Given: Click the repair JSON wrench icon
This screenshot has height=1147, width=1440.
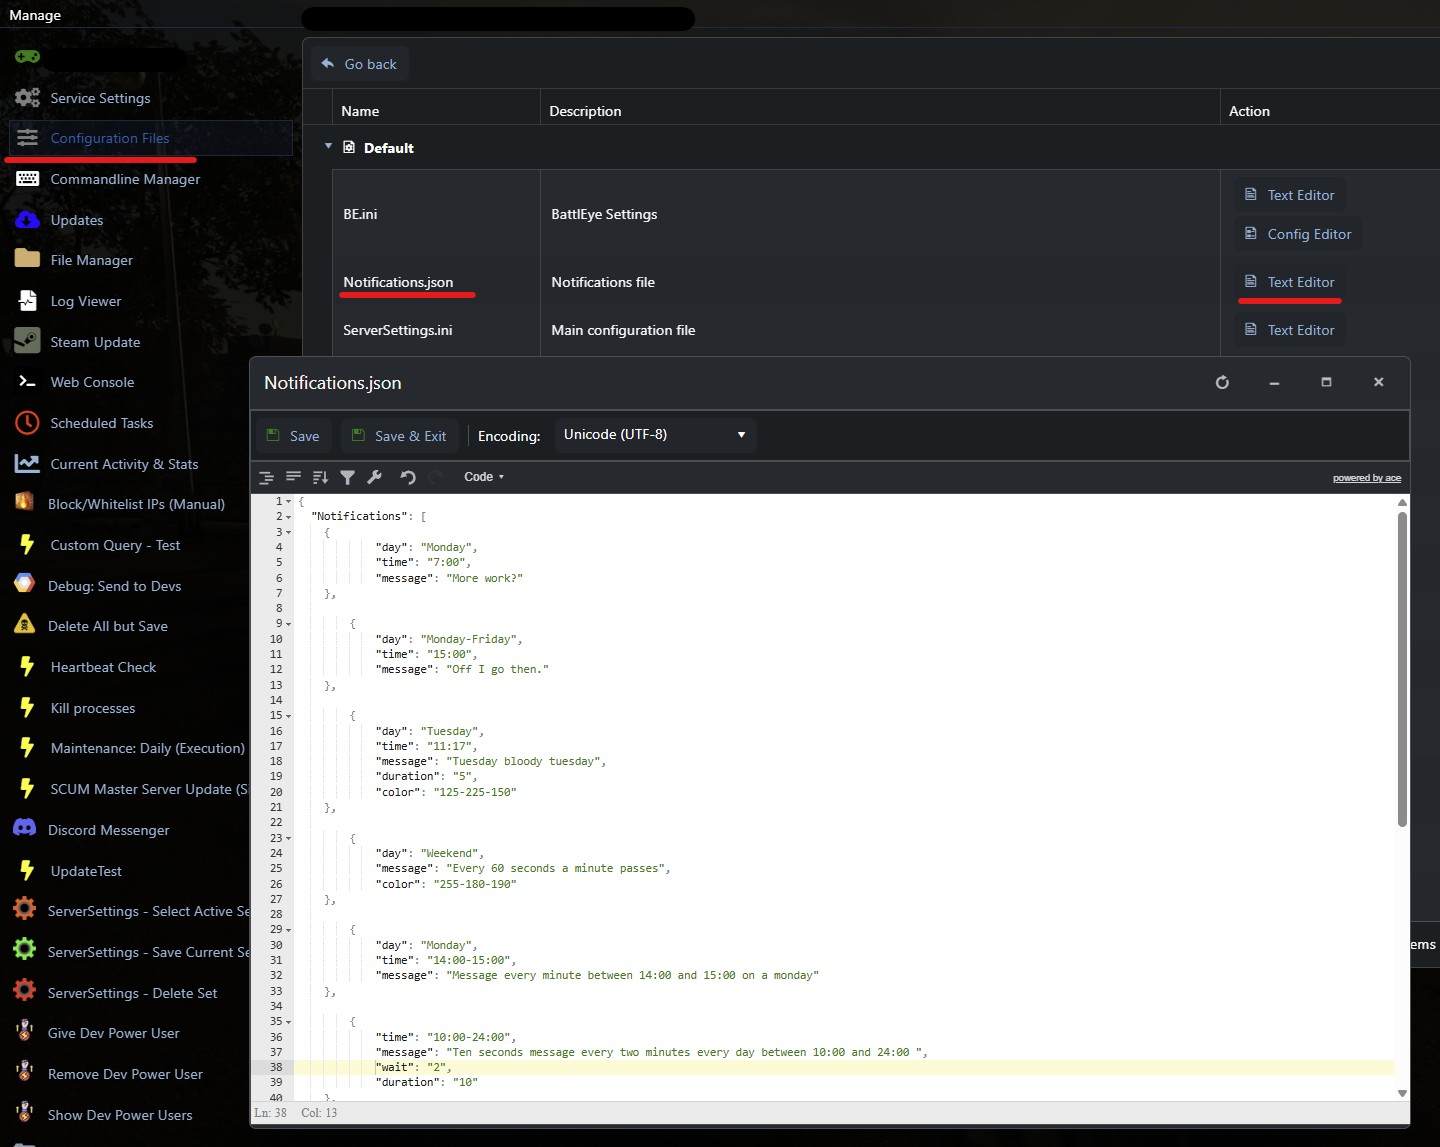Looking at the screenshot, I should pyautogui.click(x=375, y=477).
